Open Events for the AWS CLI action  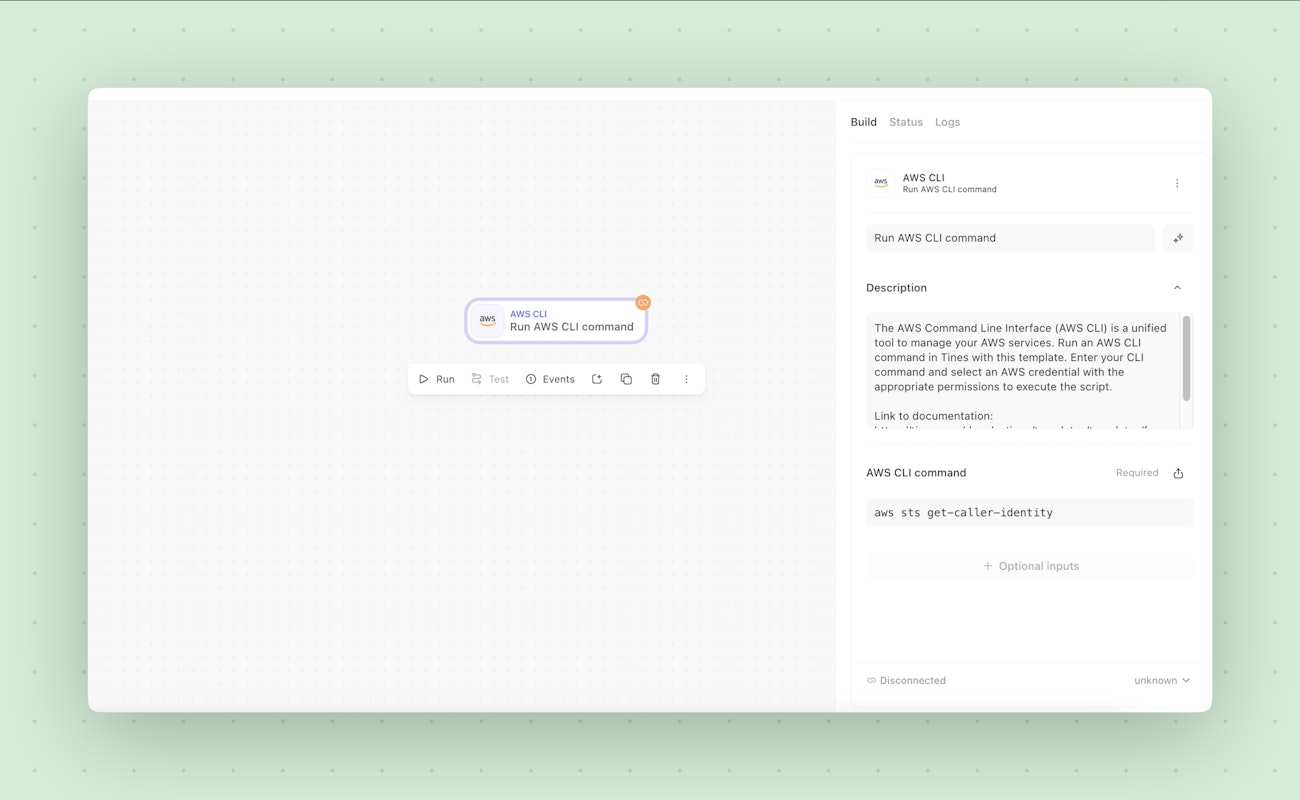[x=550, y=379]
